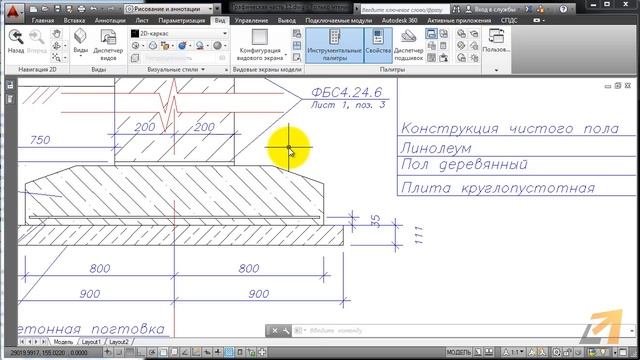
Task: Open the 2D-каркас visual style dropdown
Action: pyautogui.click(x=179, y=33)
